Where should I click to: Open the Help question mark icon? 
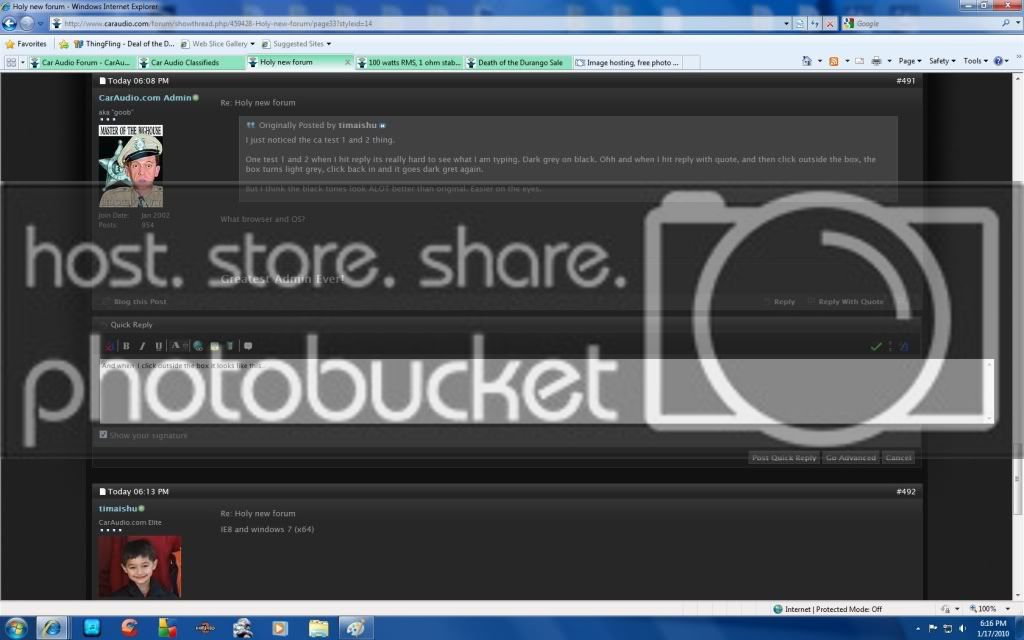pos(998,61)
